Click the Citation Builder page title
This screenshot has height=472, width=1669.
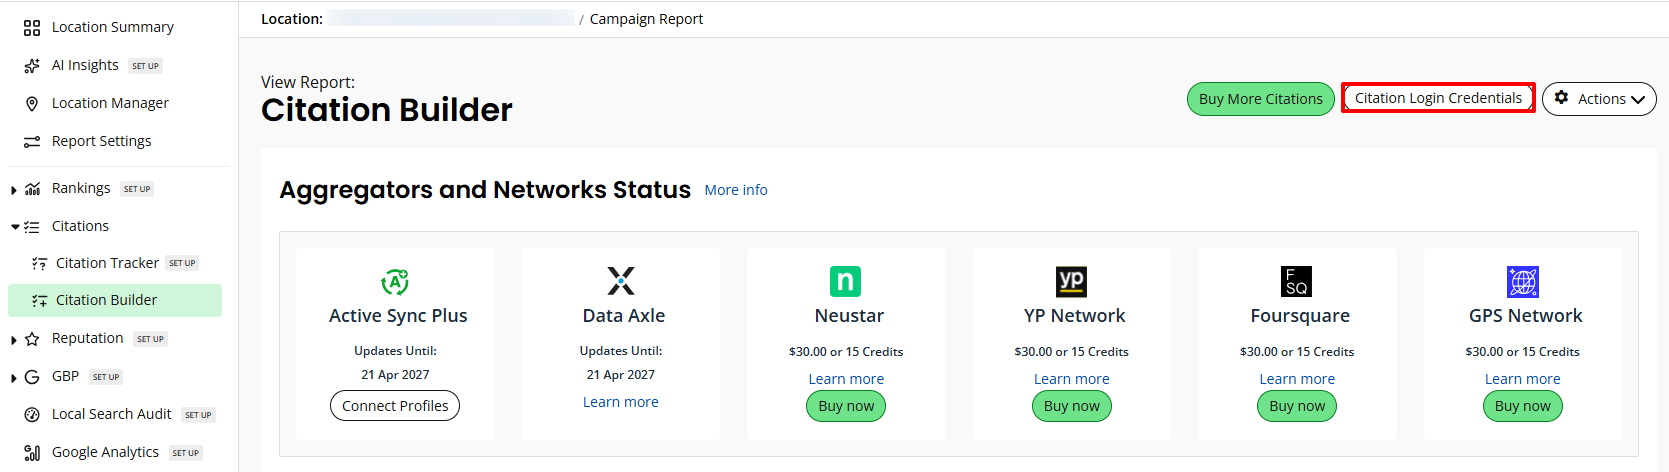(x=387, y=110)
